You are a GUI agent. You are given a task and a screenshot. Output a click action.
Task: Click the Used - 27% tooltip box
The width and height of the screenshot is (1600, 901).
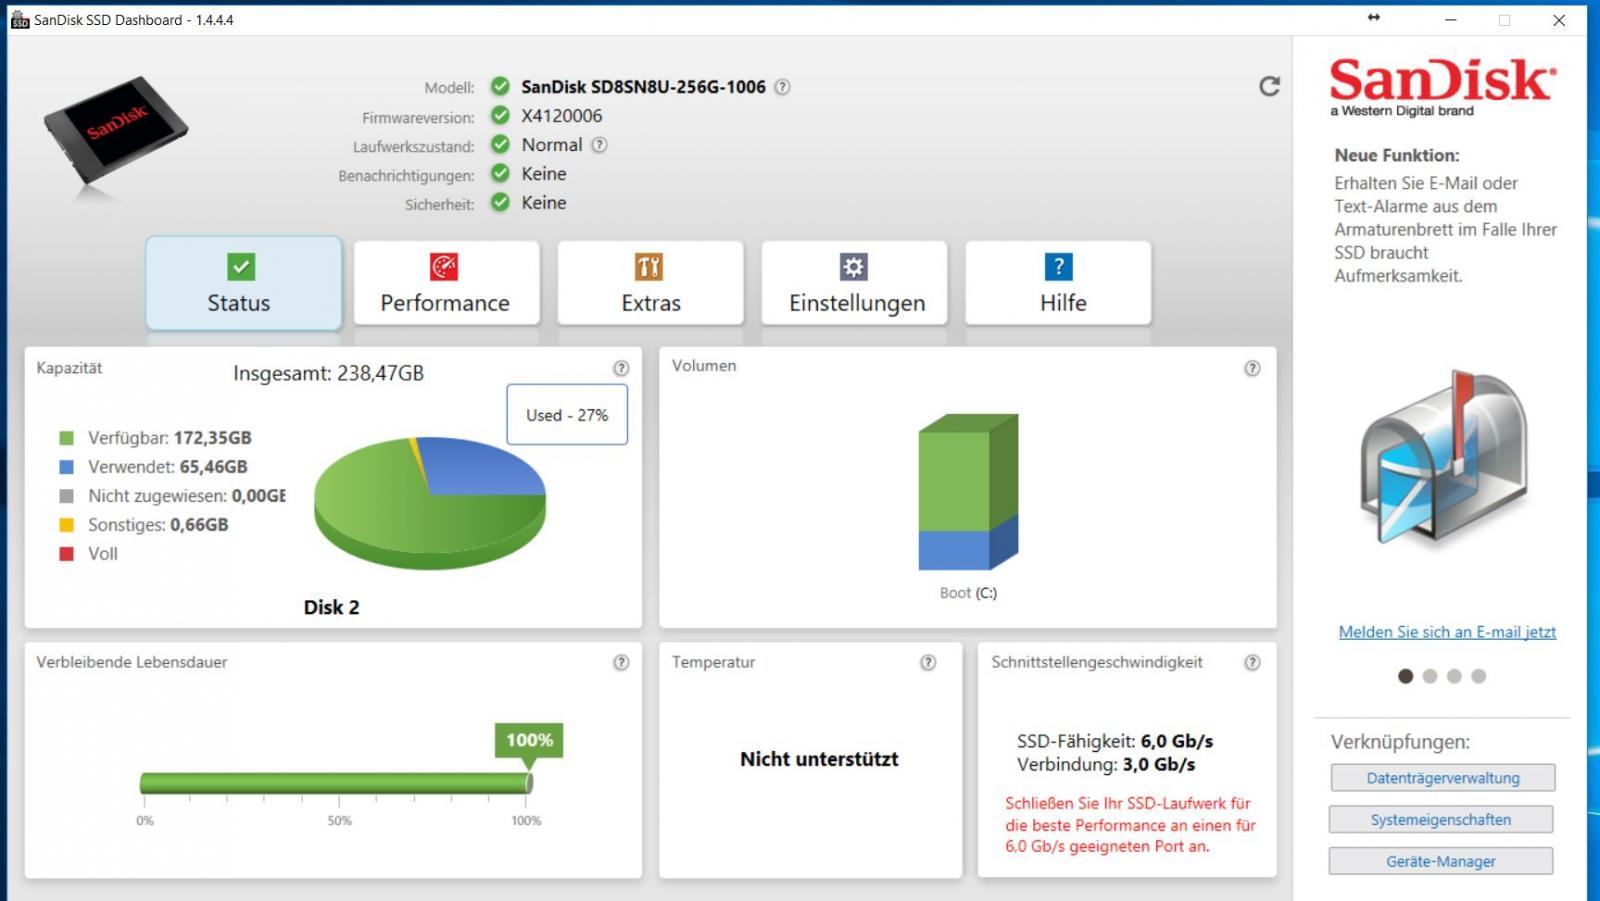coord(567,415)
